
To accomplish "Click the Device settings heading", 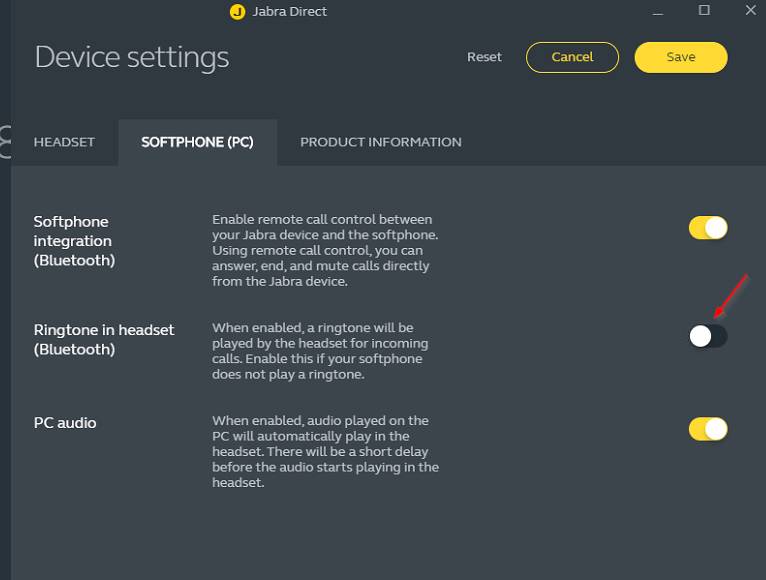I will [x=132, y=58].
